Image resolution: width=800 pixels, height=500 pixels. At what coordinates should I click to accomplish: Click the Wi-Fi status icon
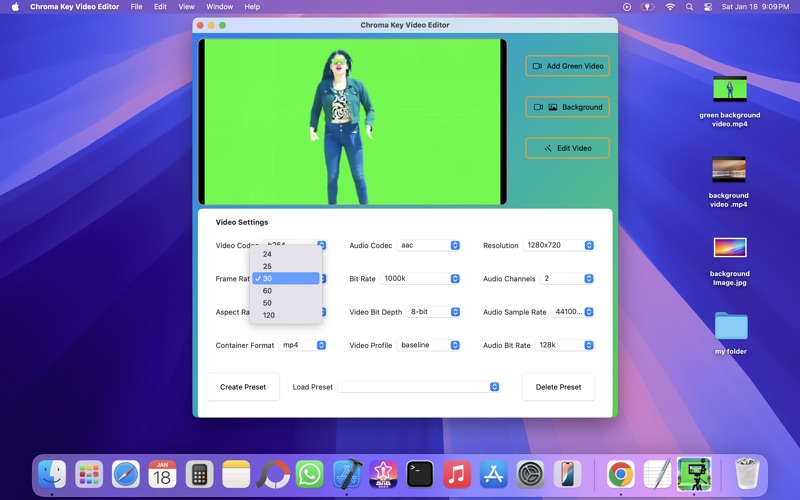pos(670,7)
